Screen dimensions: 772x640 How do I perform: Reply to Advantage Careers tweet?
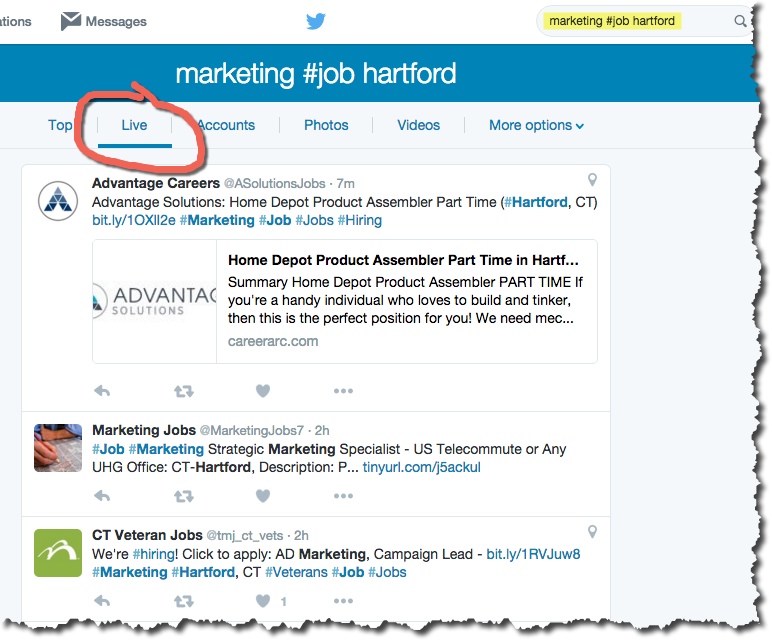(x=102, y=391)
